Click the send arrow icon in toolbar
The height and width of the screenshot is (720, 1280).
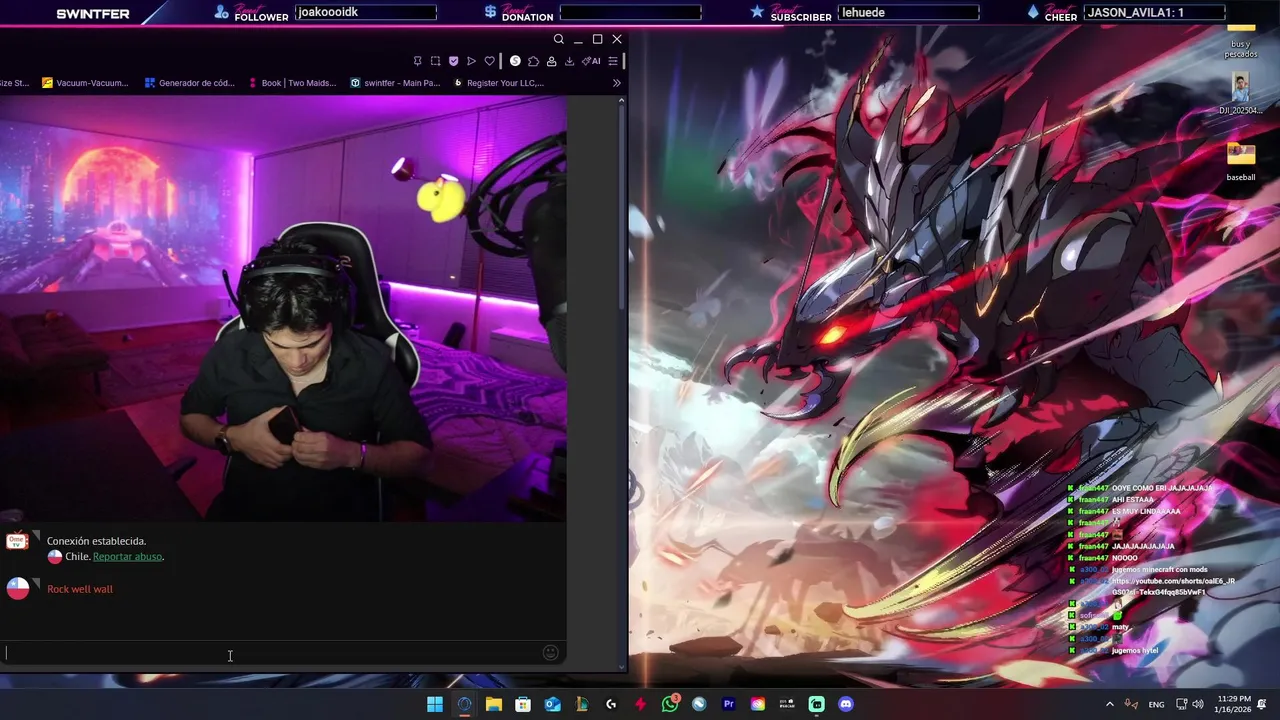click(x=471, y=61)
